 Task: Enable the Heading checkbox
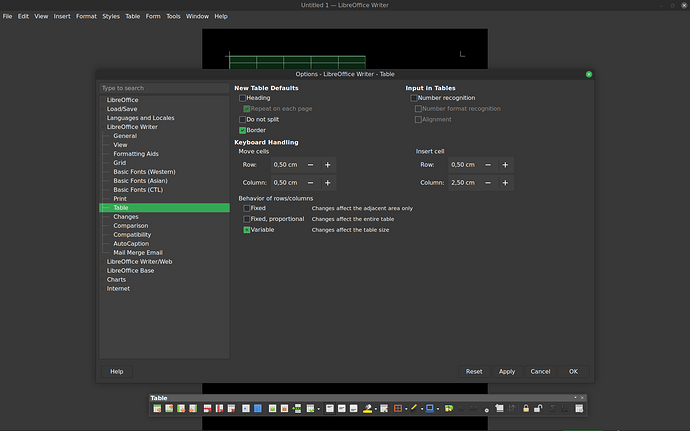(x=242, y=98)
